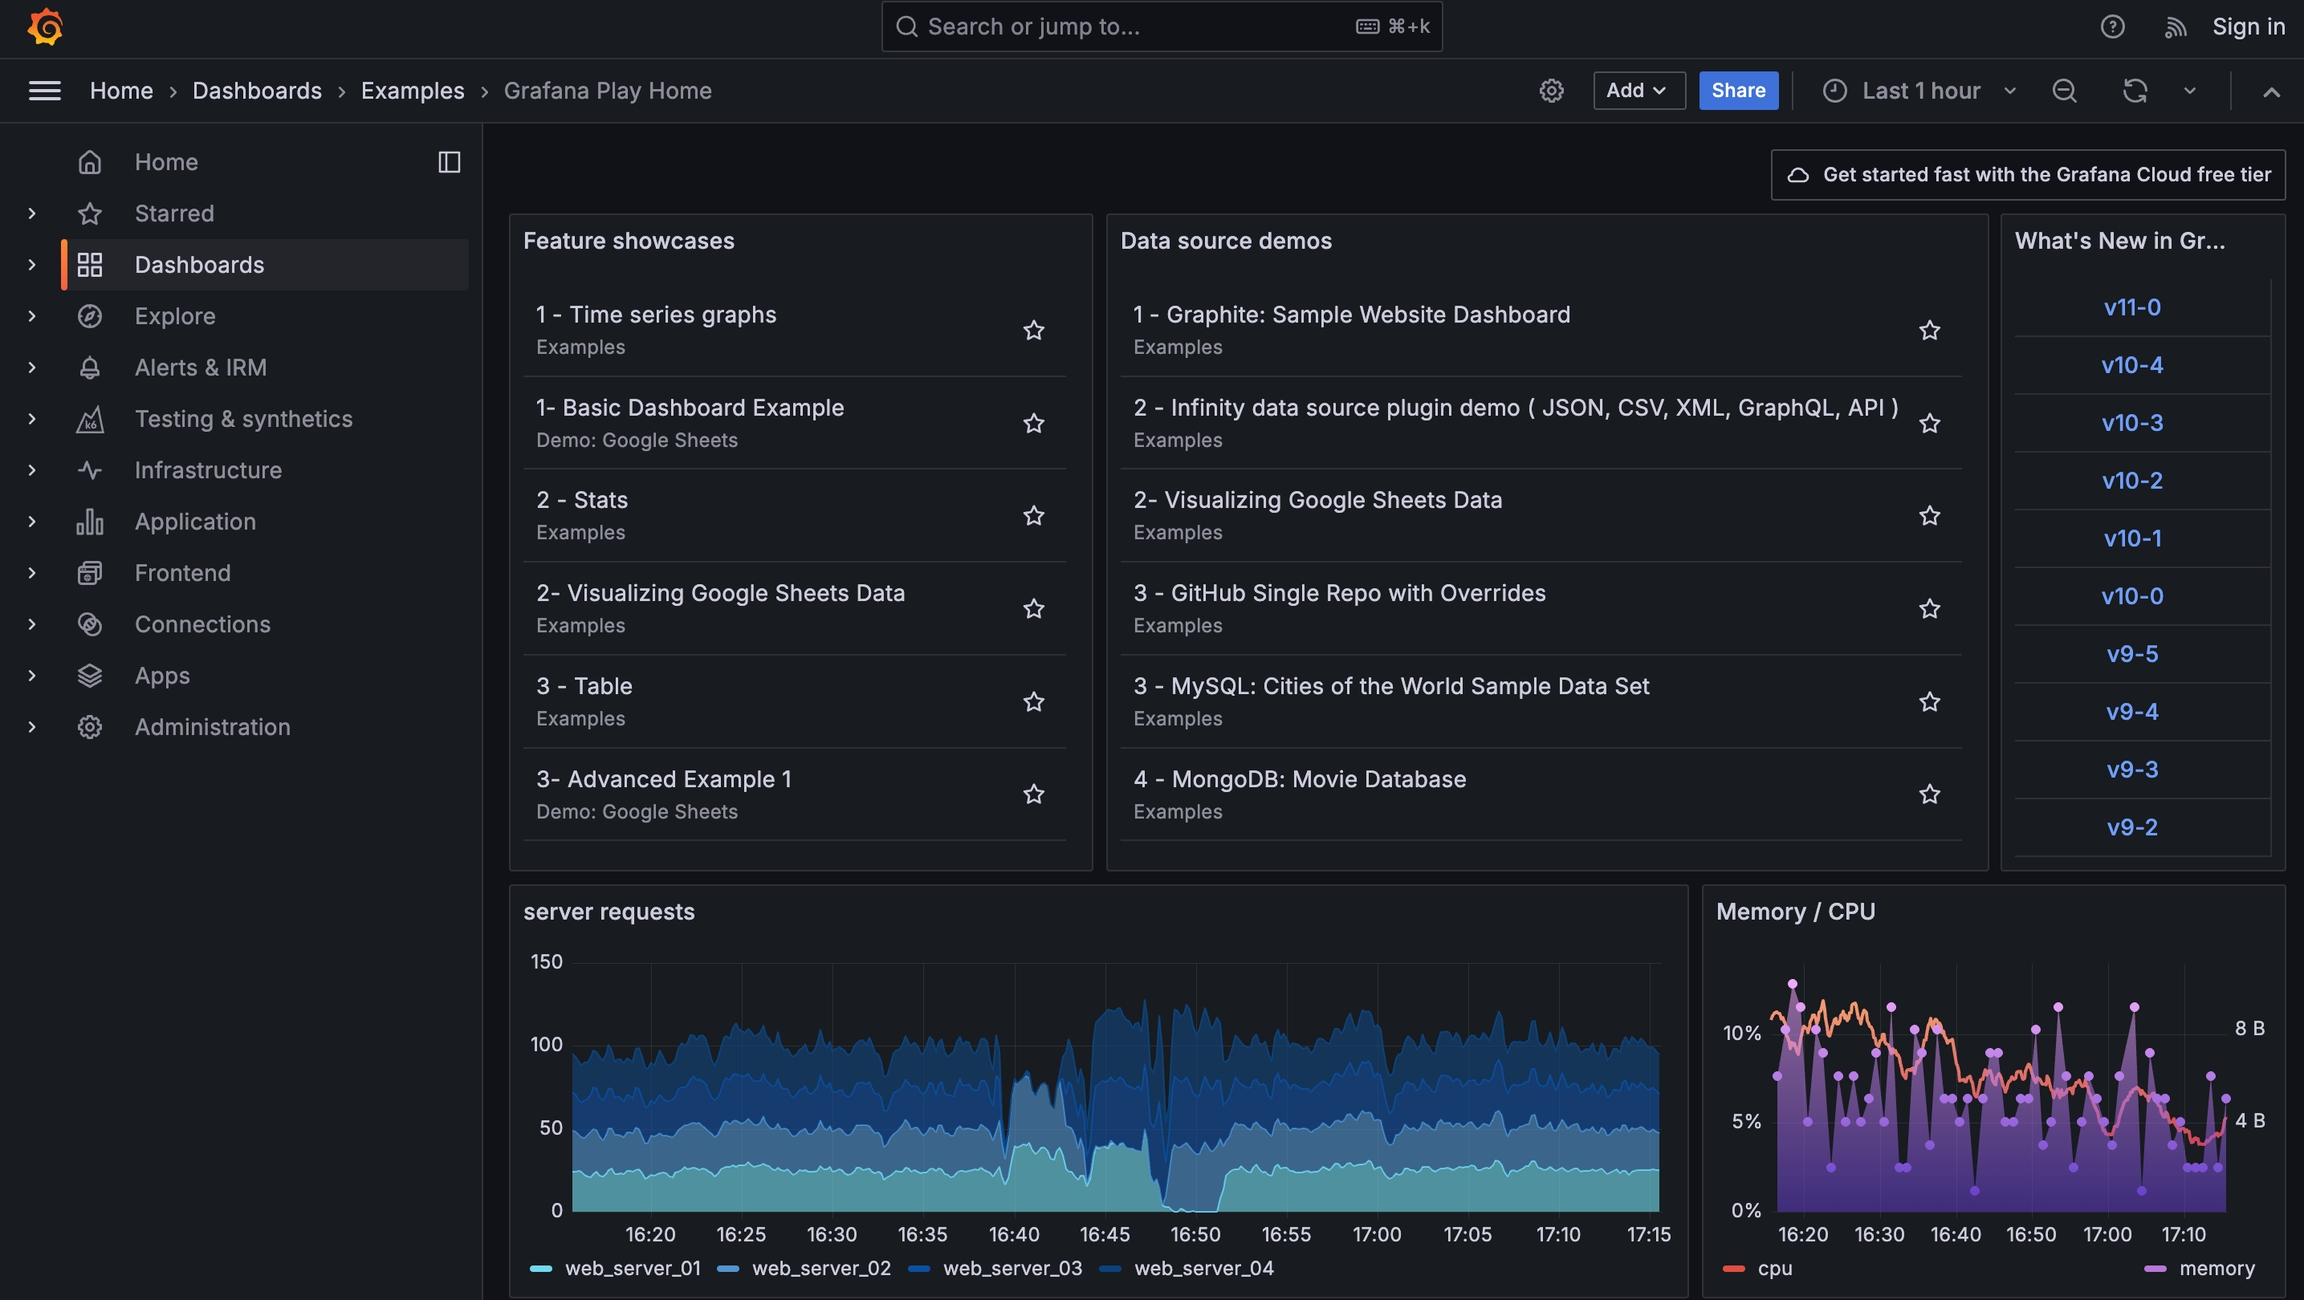This screenshot has height=1300, width=2304.
Task: Star the 3 - Table dashboard
Action: 1033,702
